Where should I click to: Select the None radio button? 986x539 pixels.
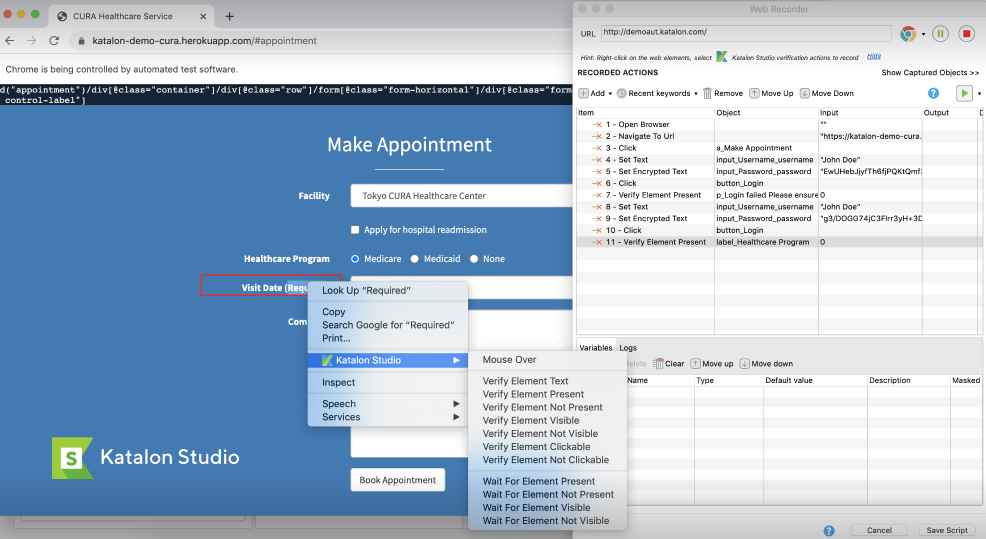[474, 258]
